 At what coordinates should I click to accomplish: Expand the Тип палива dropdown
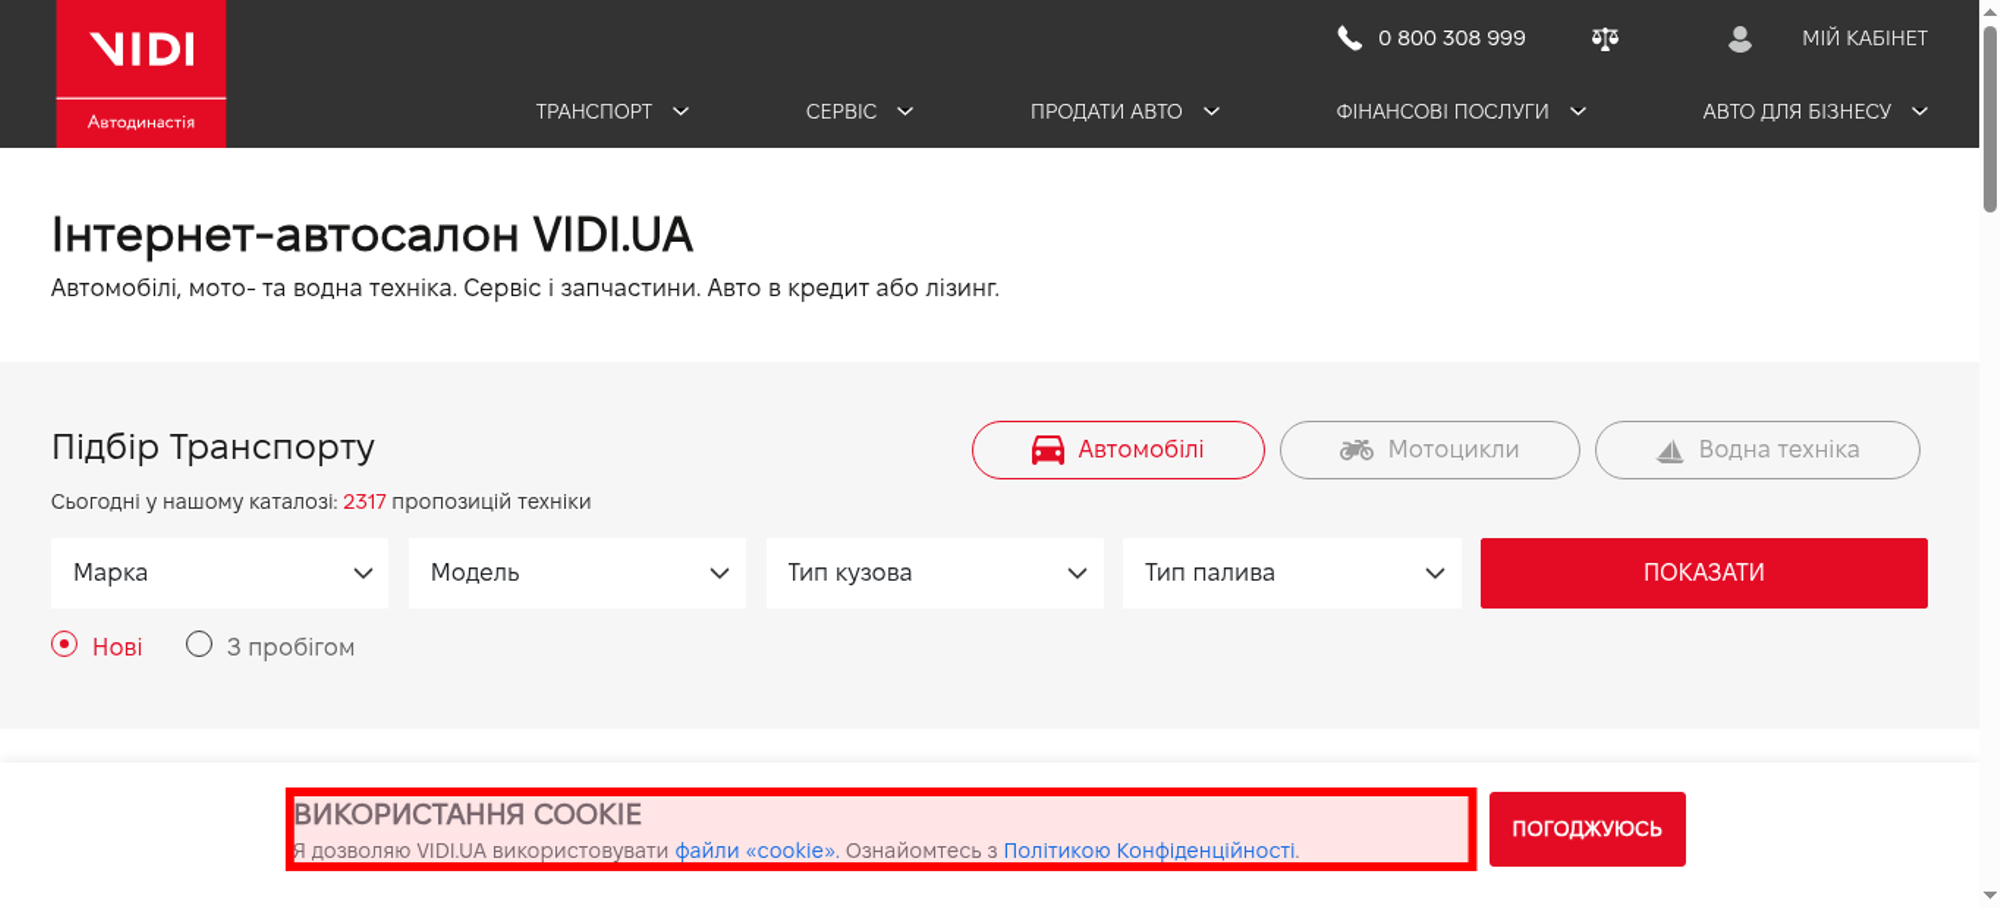[x=1291, y=573]
